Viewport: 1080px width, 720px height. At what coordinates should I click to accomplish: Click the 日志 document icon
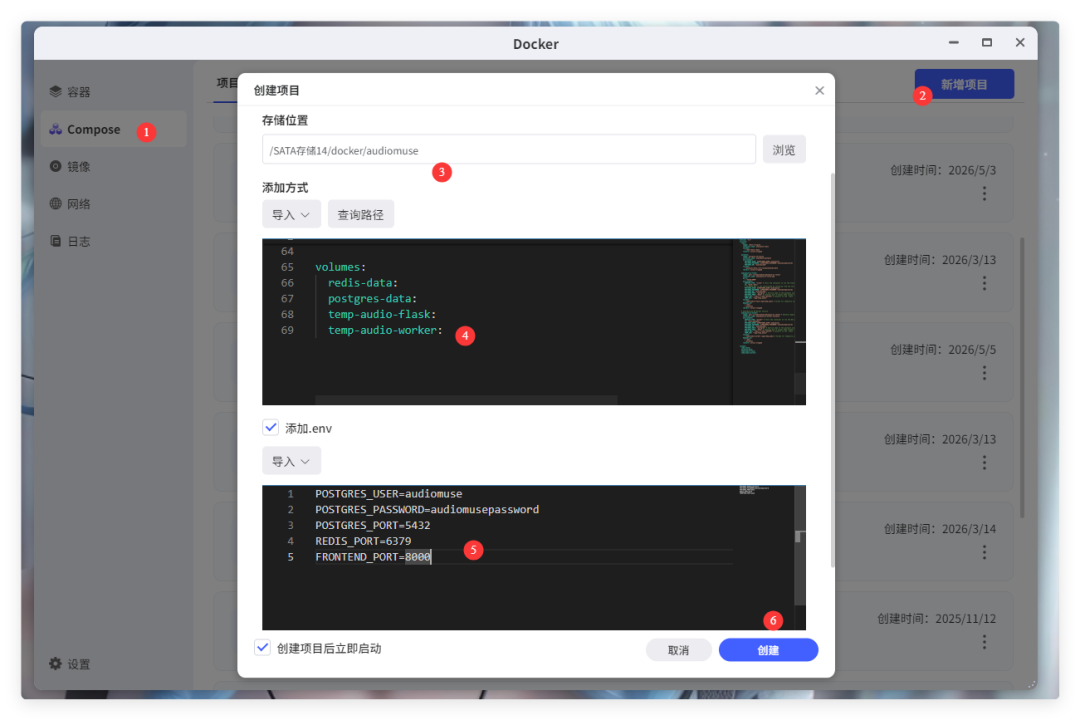(55, 240)
